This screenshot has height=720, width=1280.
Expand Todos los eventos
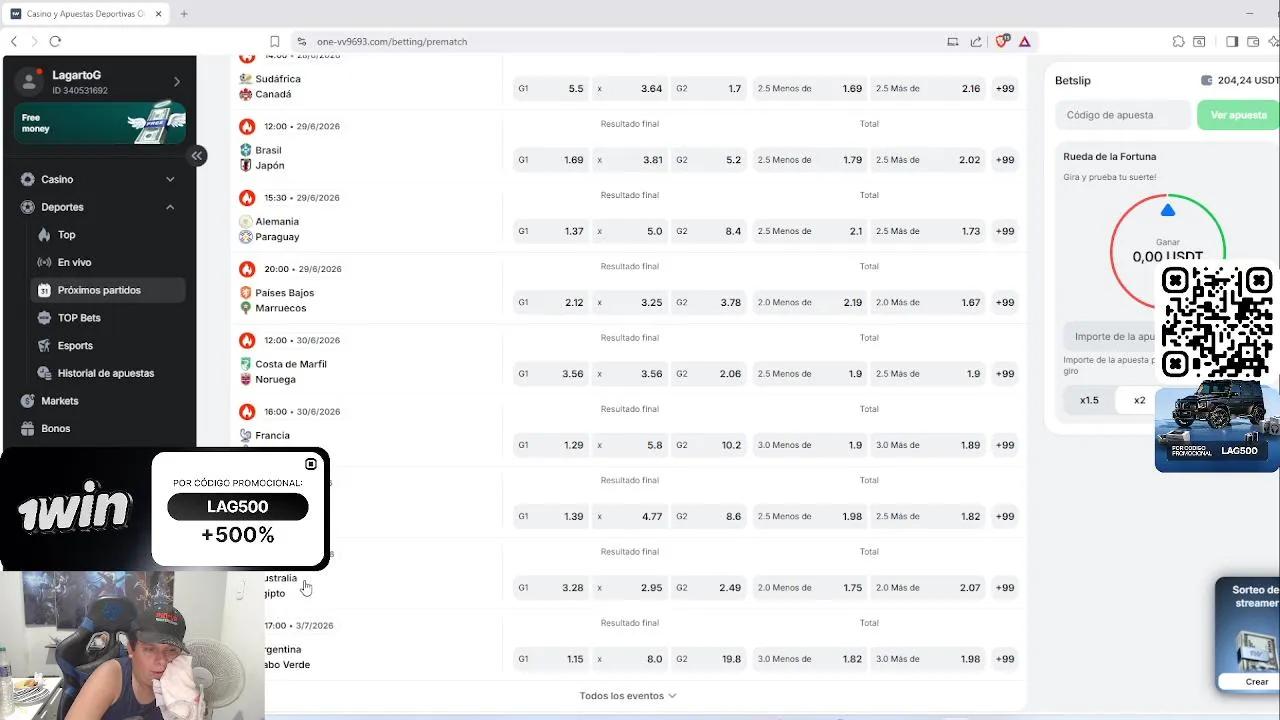[628, 696]
